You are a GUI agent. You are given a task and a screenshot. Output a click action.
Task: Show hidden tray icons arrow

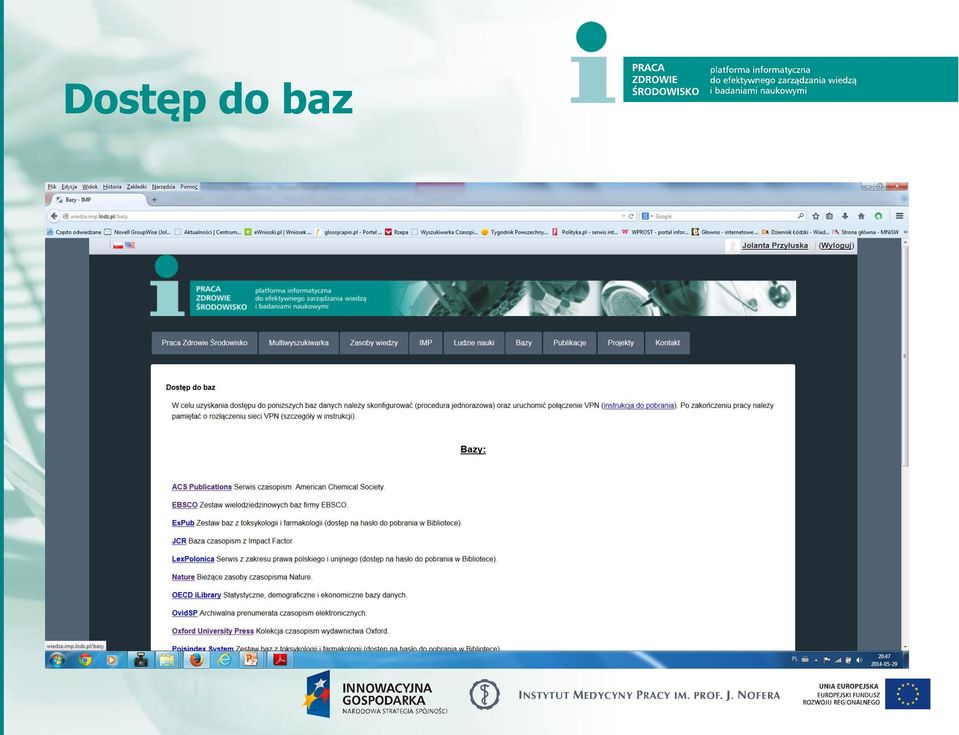coord(816,660)
